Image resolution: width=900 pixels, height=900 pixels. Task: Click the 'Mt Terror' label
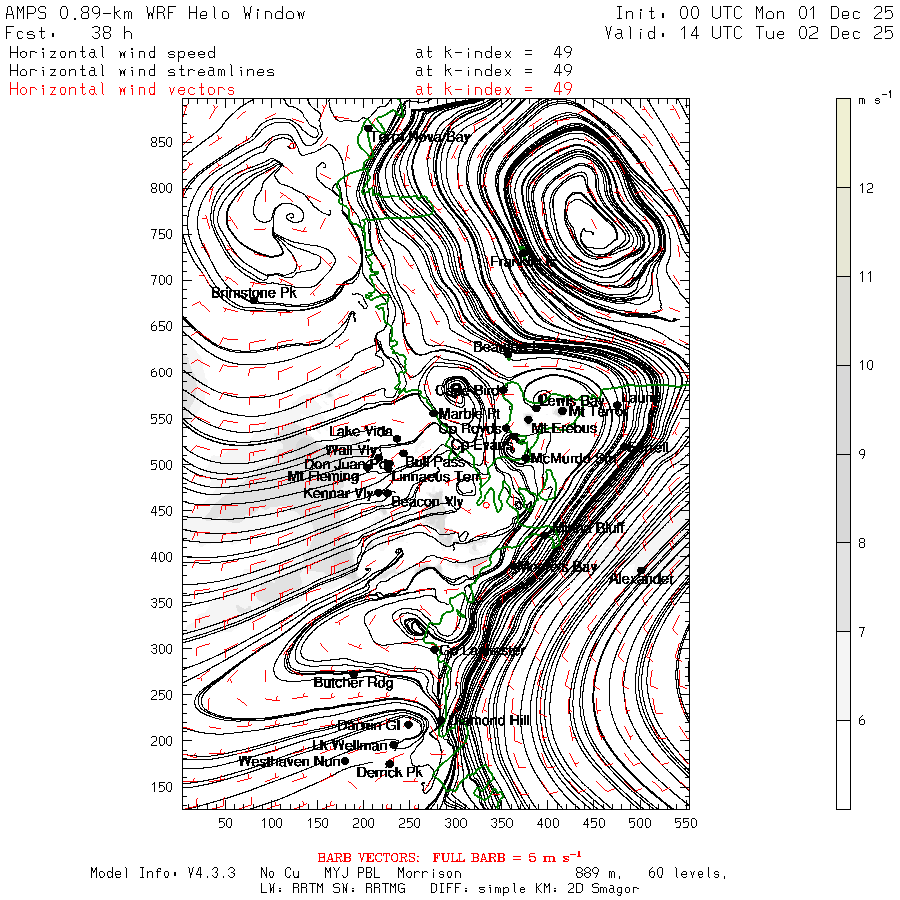point(598,412)
